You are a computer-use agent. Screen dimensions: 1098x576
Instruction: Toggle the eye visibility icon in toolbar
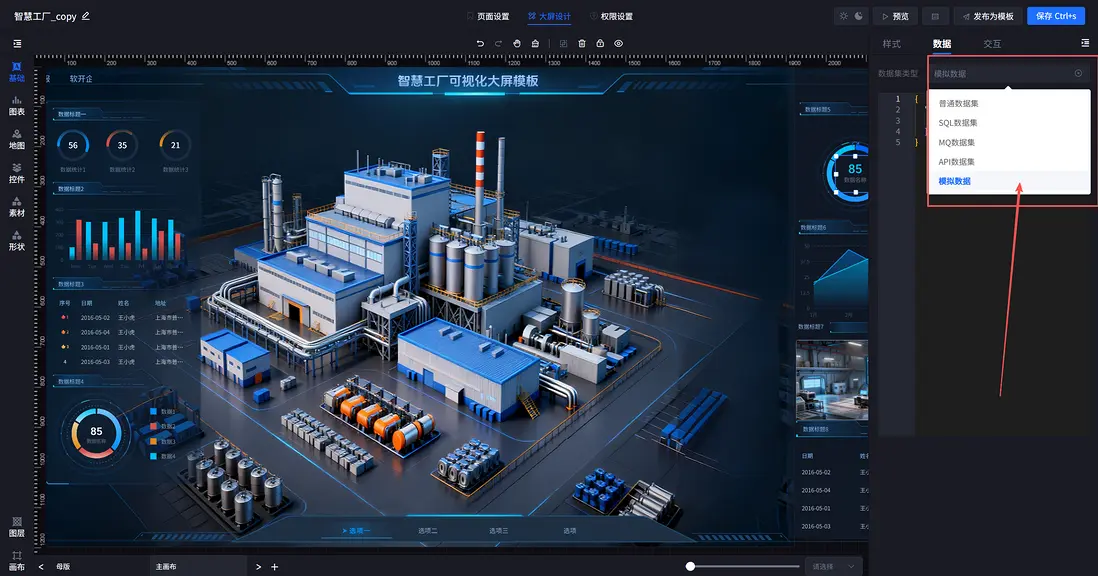(x=618, y=43)
